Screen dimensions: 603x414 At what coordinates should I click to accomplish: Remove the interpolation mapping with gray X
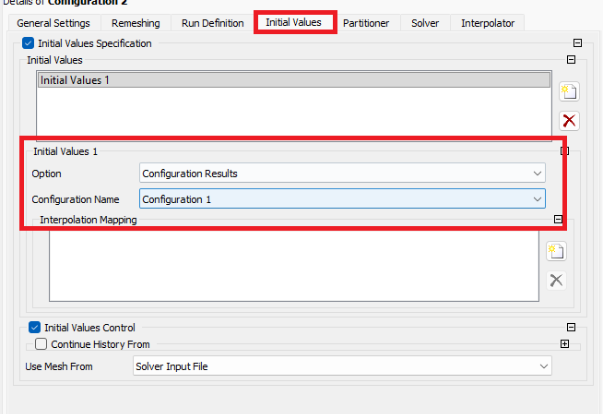[556, 280]
